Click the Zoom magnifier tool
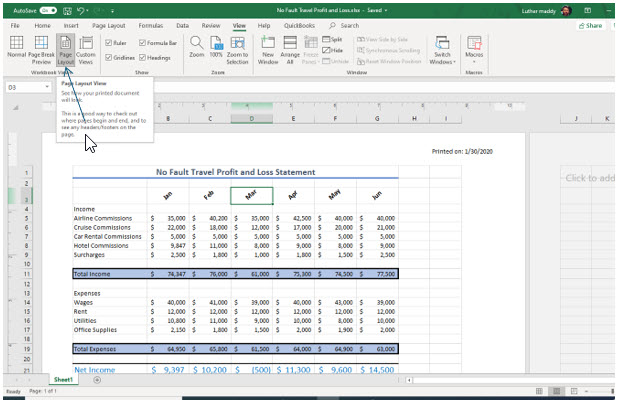This screenshot has width=618, height=402. pos(196,47)
